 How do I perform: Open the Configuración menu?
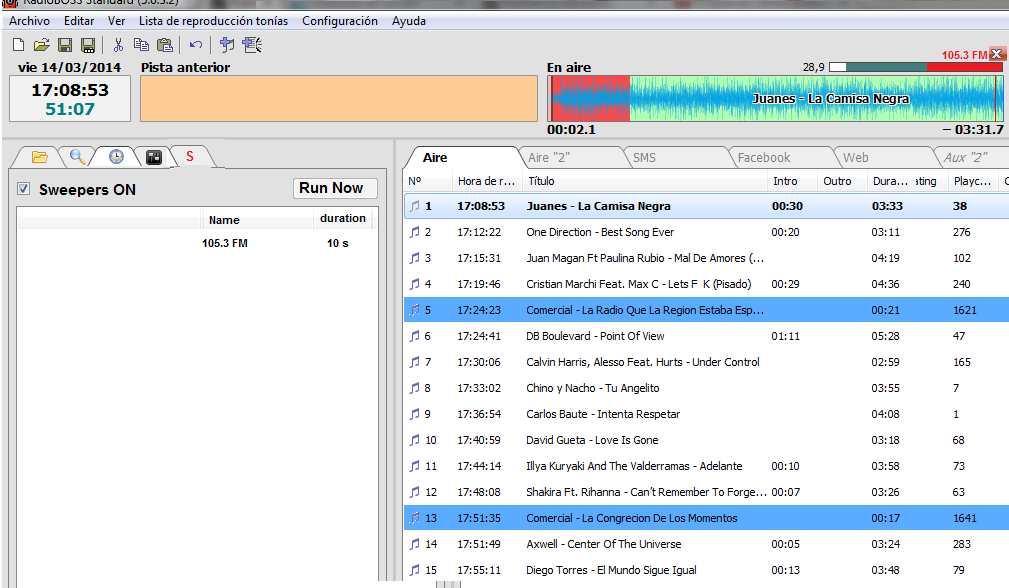click(x=340, y=21)
